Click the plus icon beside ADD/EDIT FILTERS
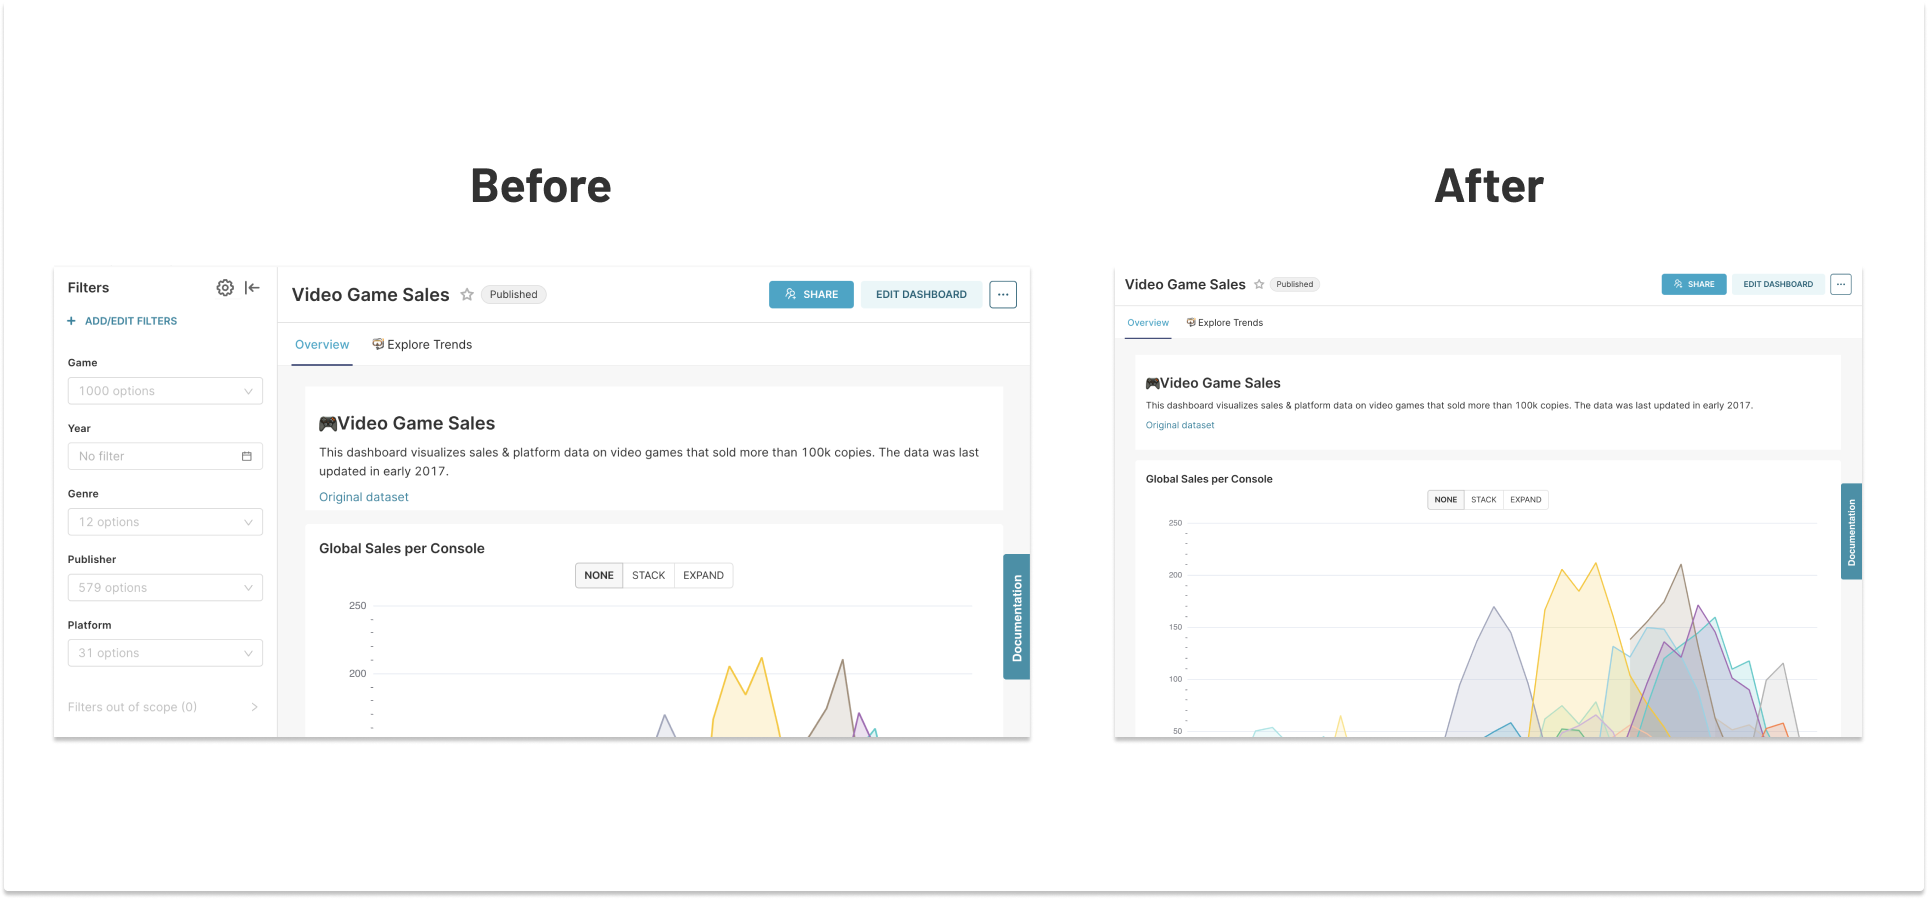The image size is (1928, 899). tap(71, 321)
